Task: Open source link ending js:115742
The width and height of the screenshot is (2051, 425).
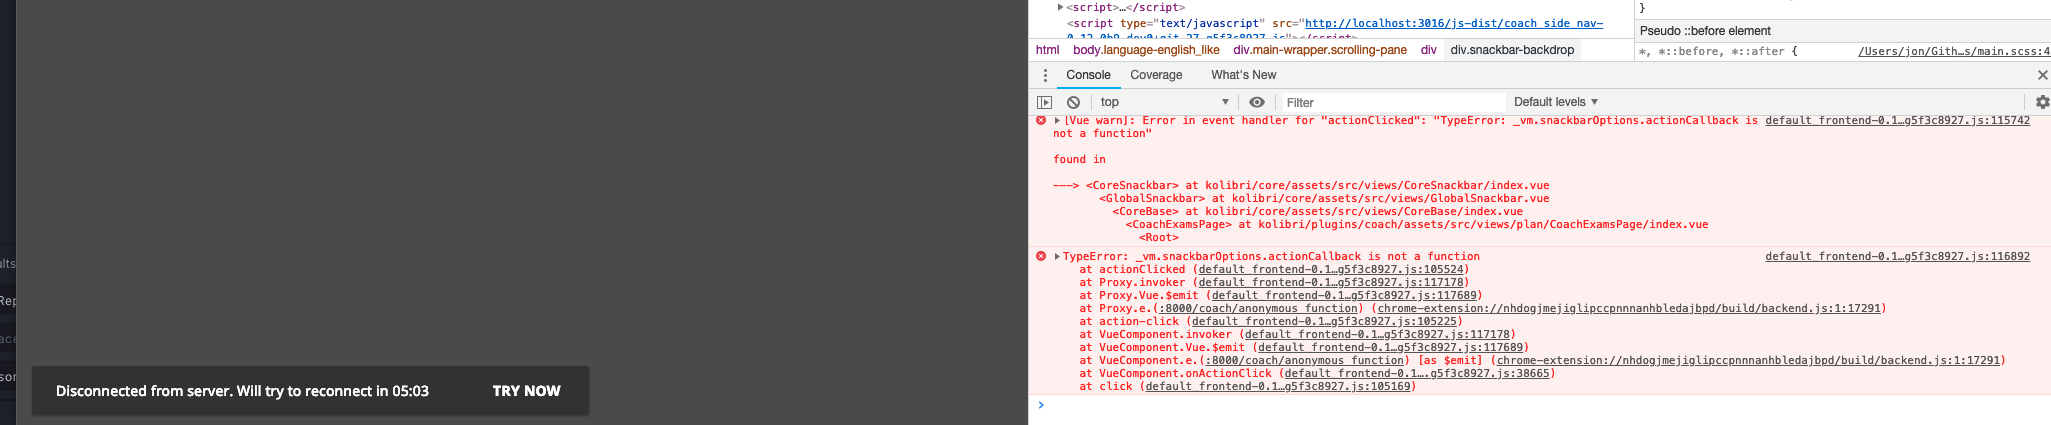Action: click(x=1897, y=120)
